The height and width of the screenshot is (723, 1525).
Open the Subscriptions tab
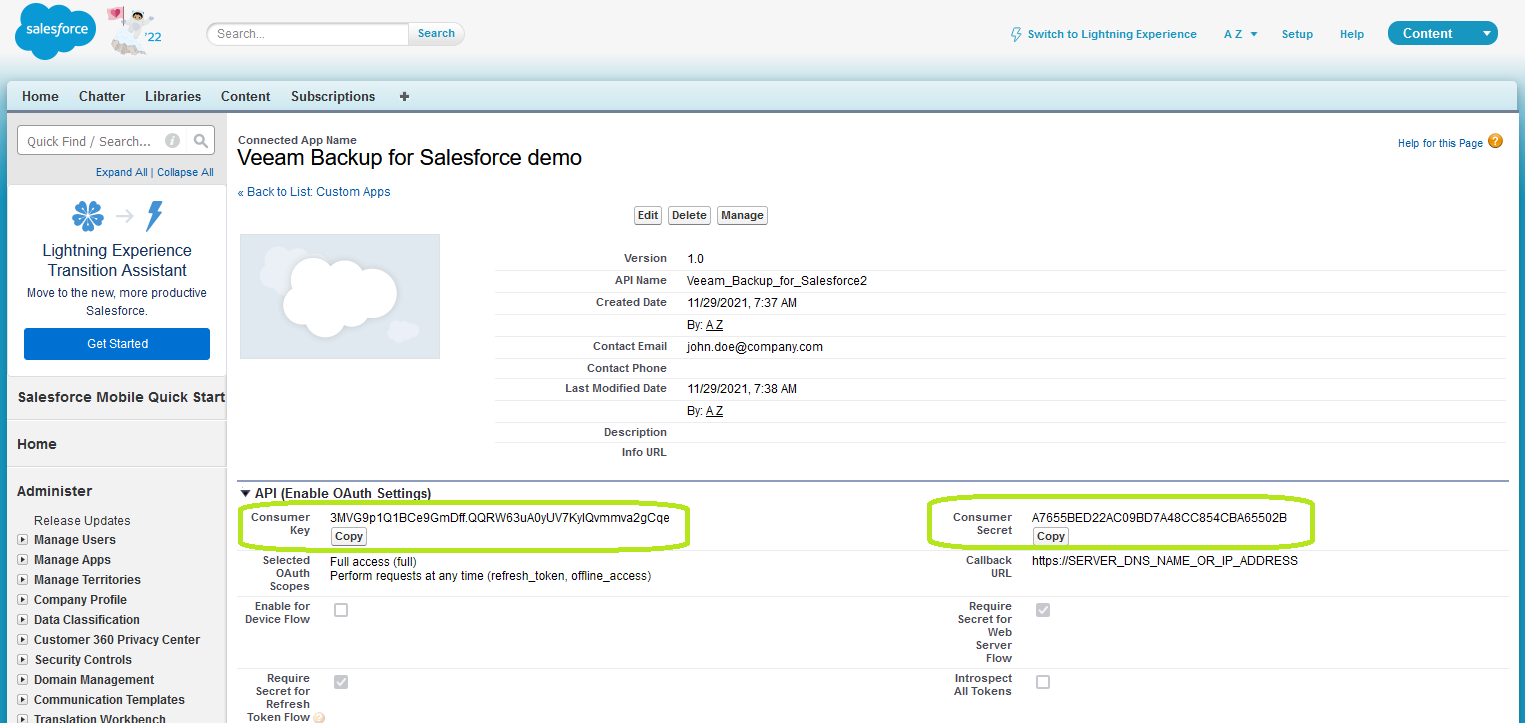pos(333,96)
